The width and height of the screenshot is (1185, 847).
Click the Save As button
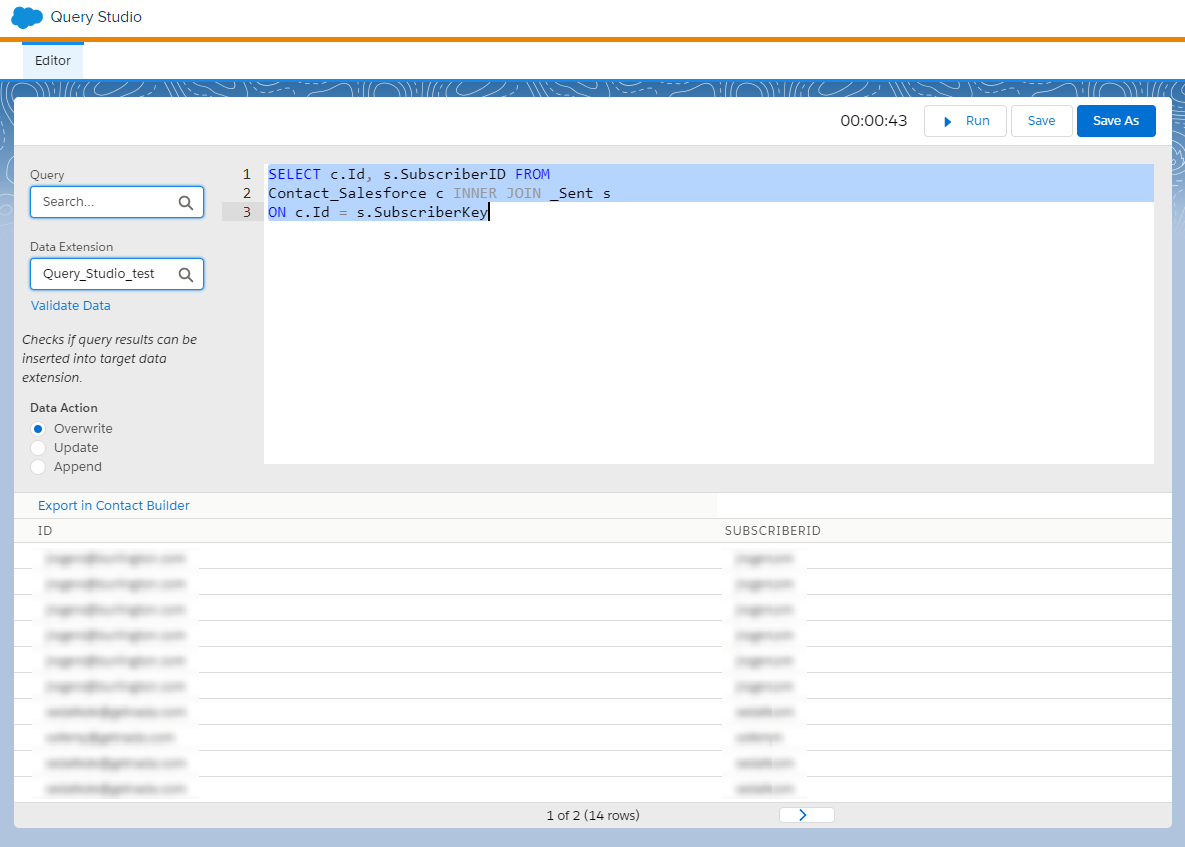[x=1115, y=121]
